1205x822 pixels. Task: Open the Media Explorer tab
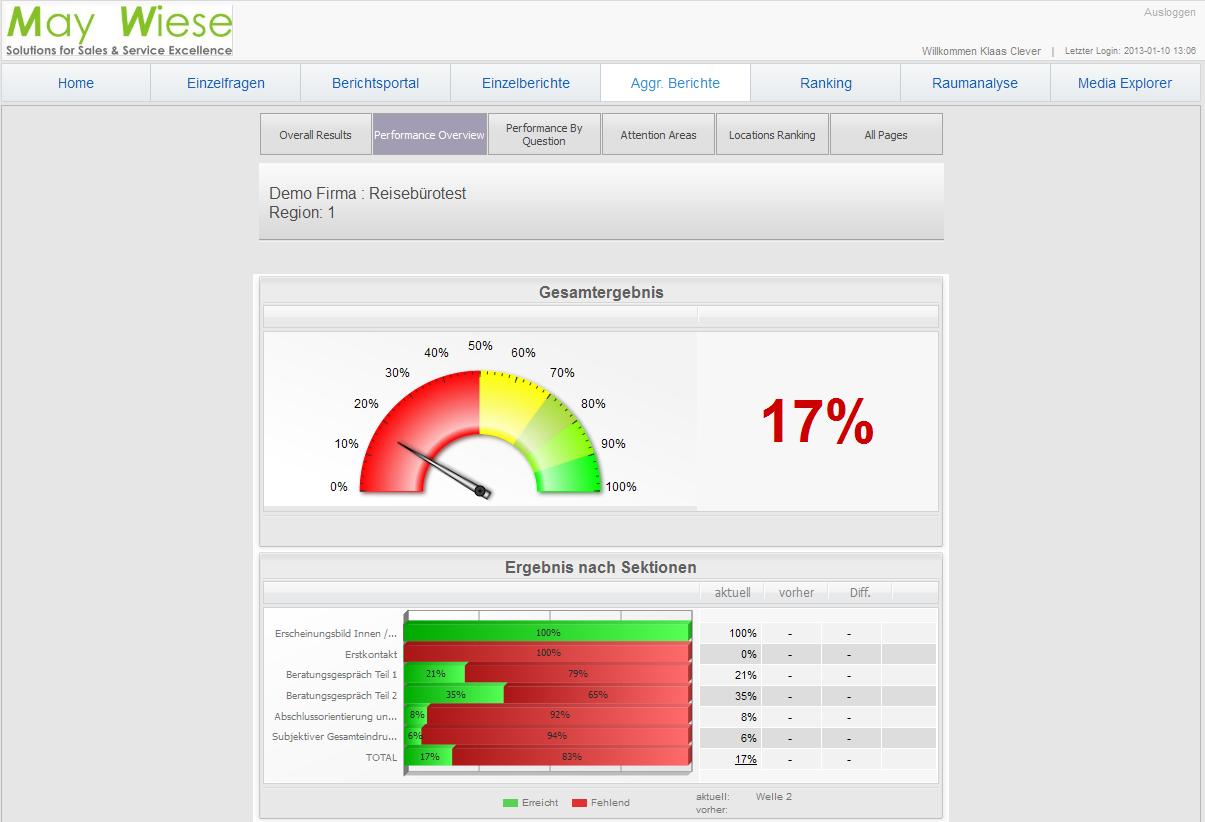point(1125,83)
